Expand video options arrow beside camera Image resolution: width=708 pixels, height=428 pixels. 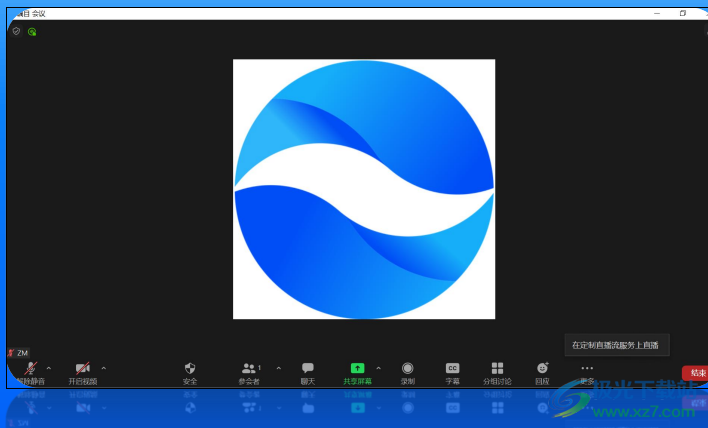pos(104,368)
